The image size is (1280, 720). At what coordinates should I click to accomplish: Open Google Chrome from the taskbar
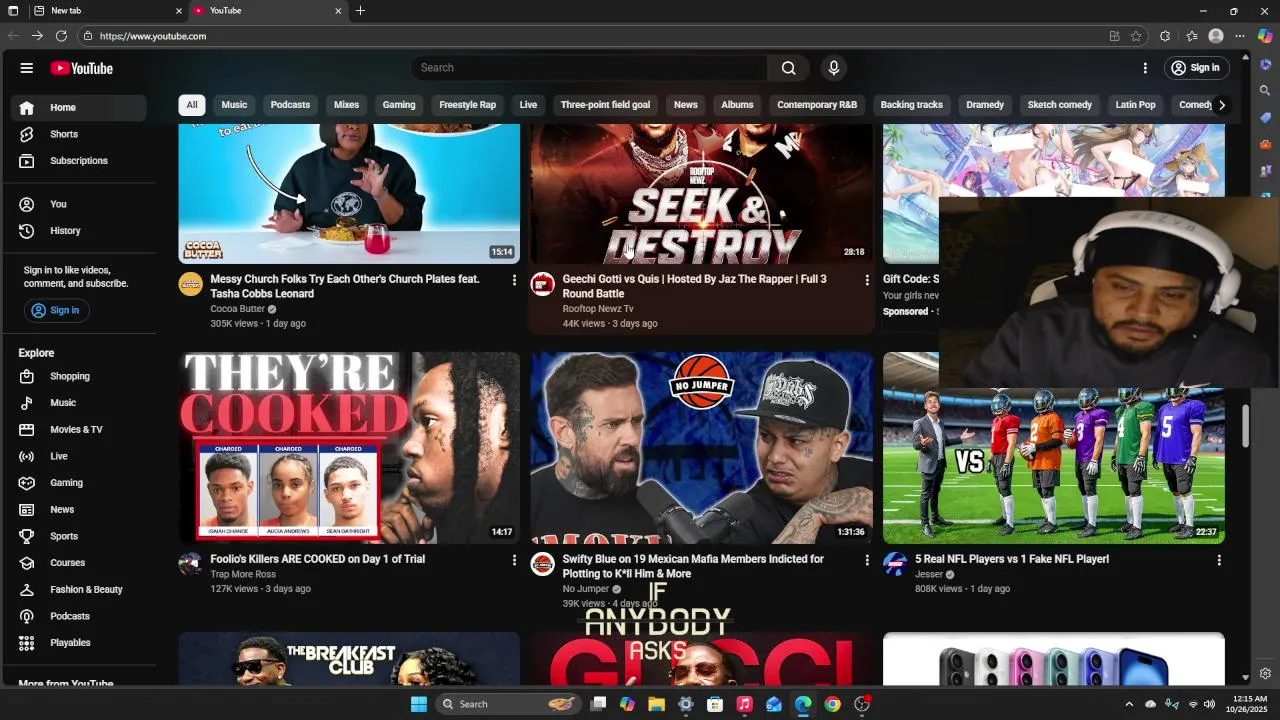(x=832, y=704)
